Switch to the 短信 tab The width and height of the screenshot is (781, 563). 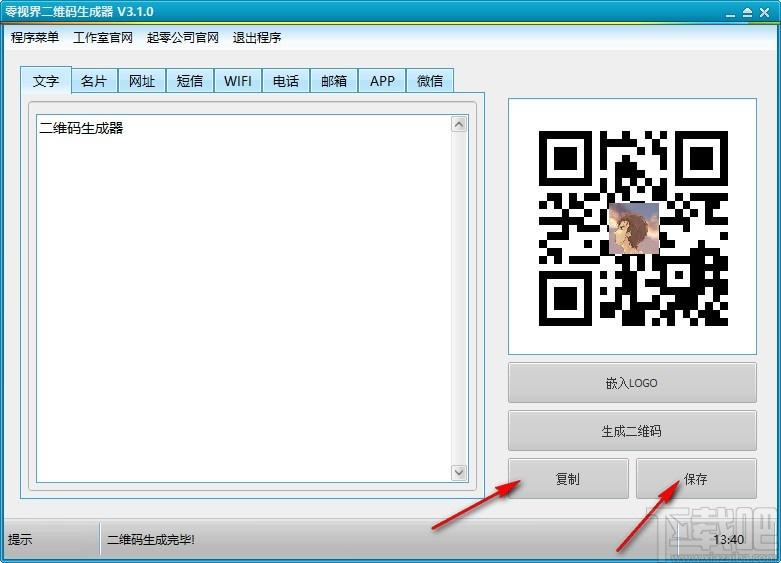click(x=190, y=81)
